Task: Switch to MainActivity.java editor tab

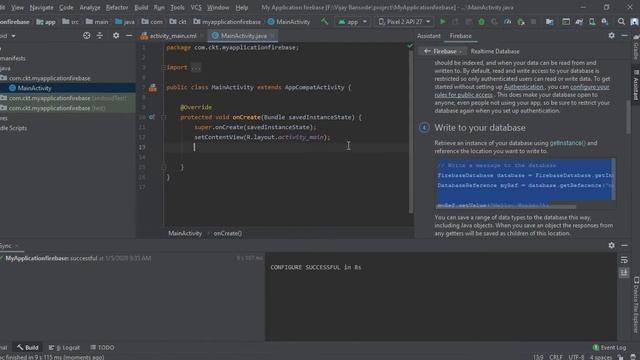Action: pyautogui.click(x=244, y=36)
